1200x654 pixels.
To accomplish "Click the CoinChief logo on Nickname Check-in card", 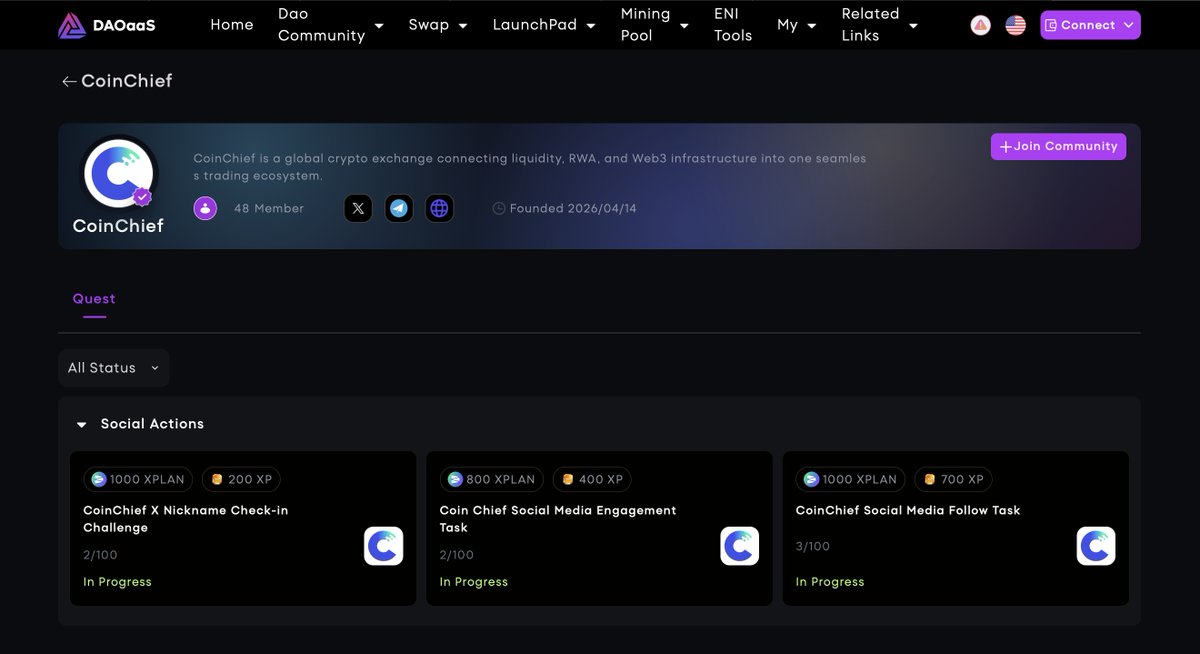I will tap(384, 546).
